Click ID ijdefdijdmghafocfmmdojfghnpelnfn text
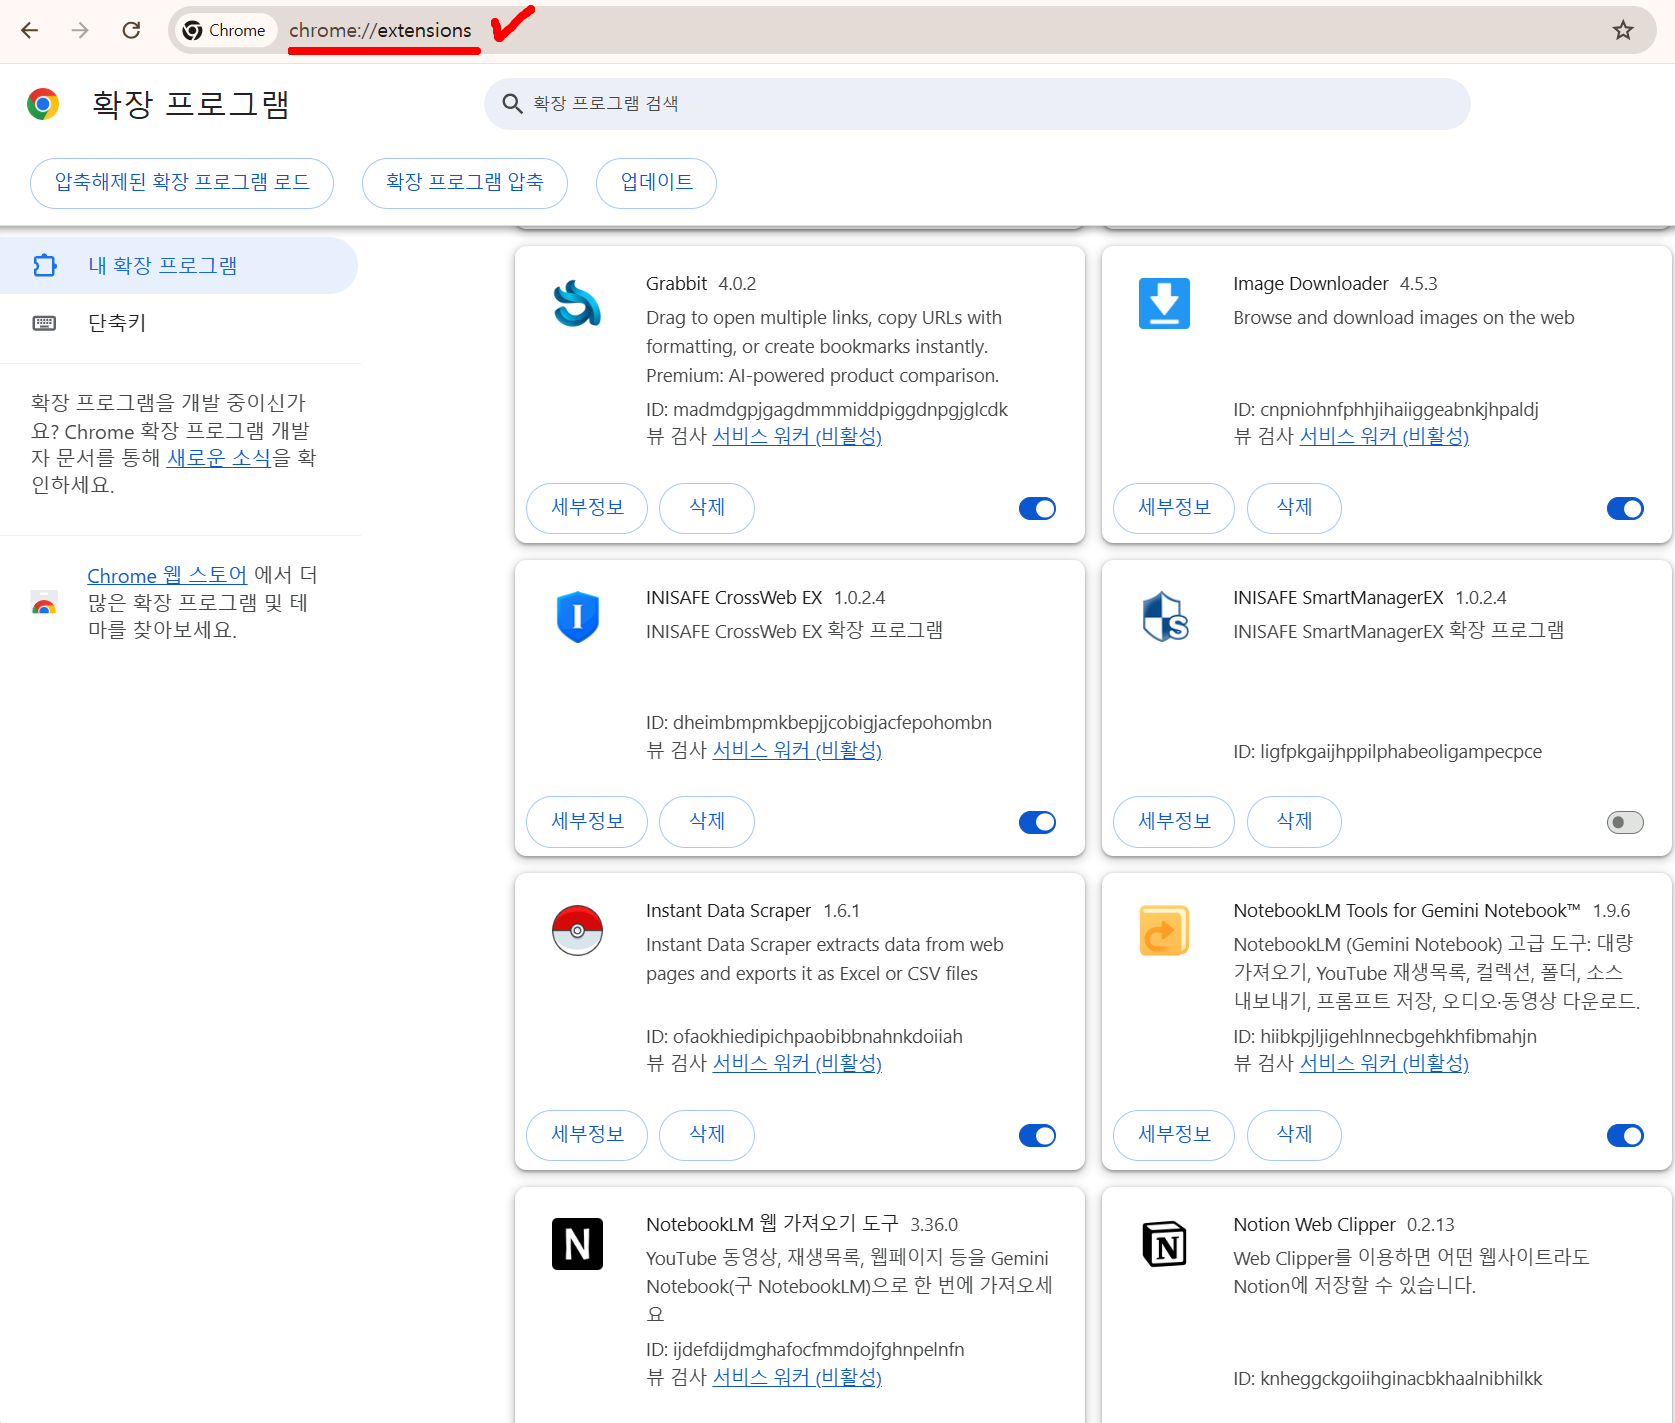 pos(805,1349)
